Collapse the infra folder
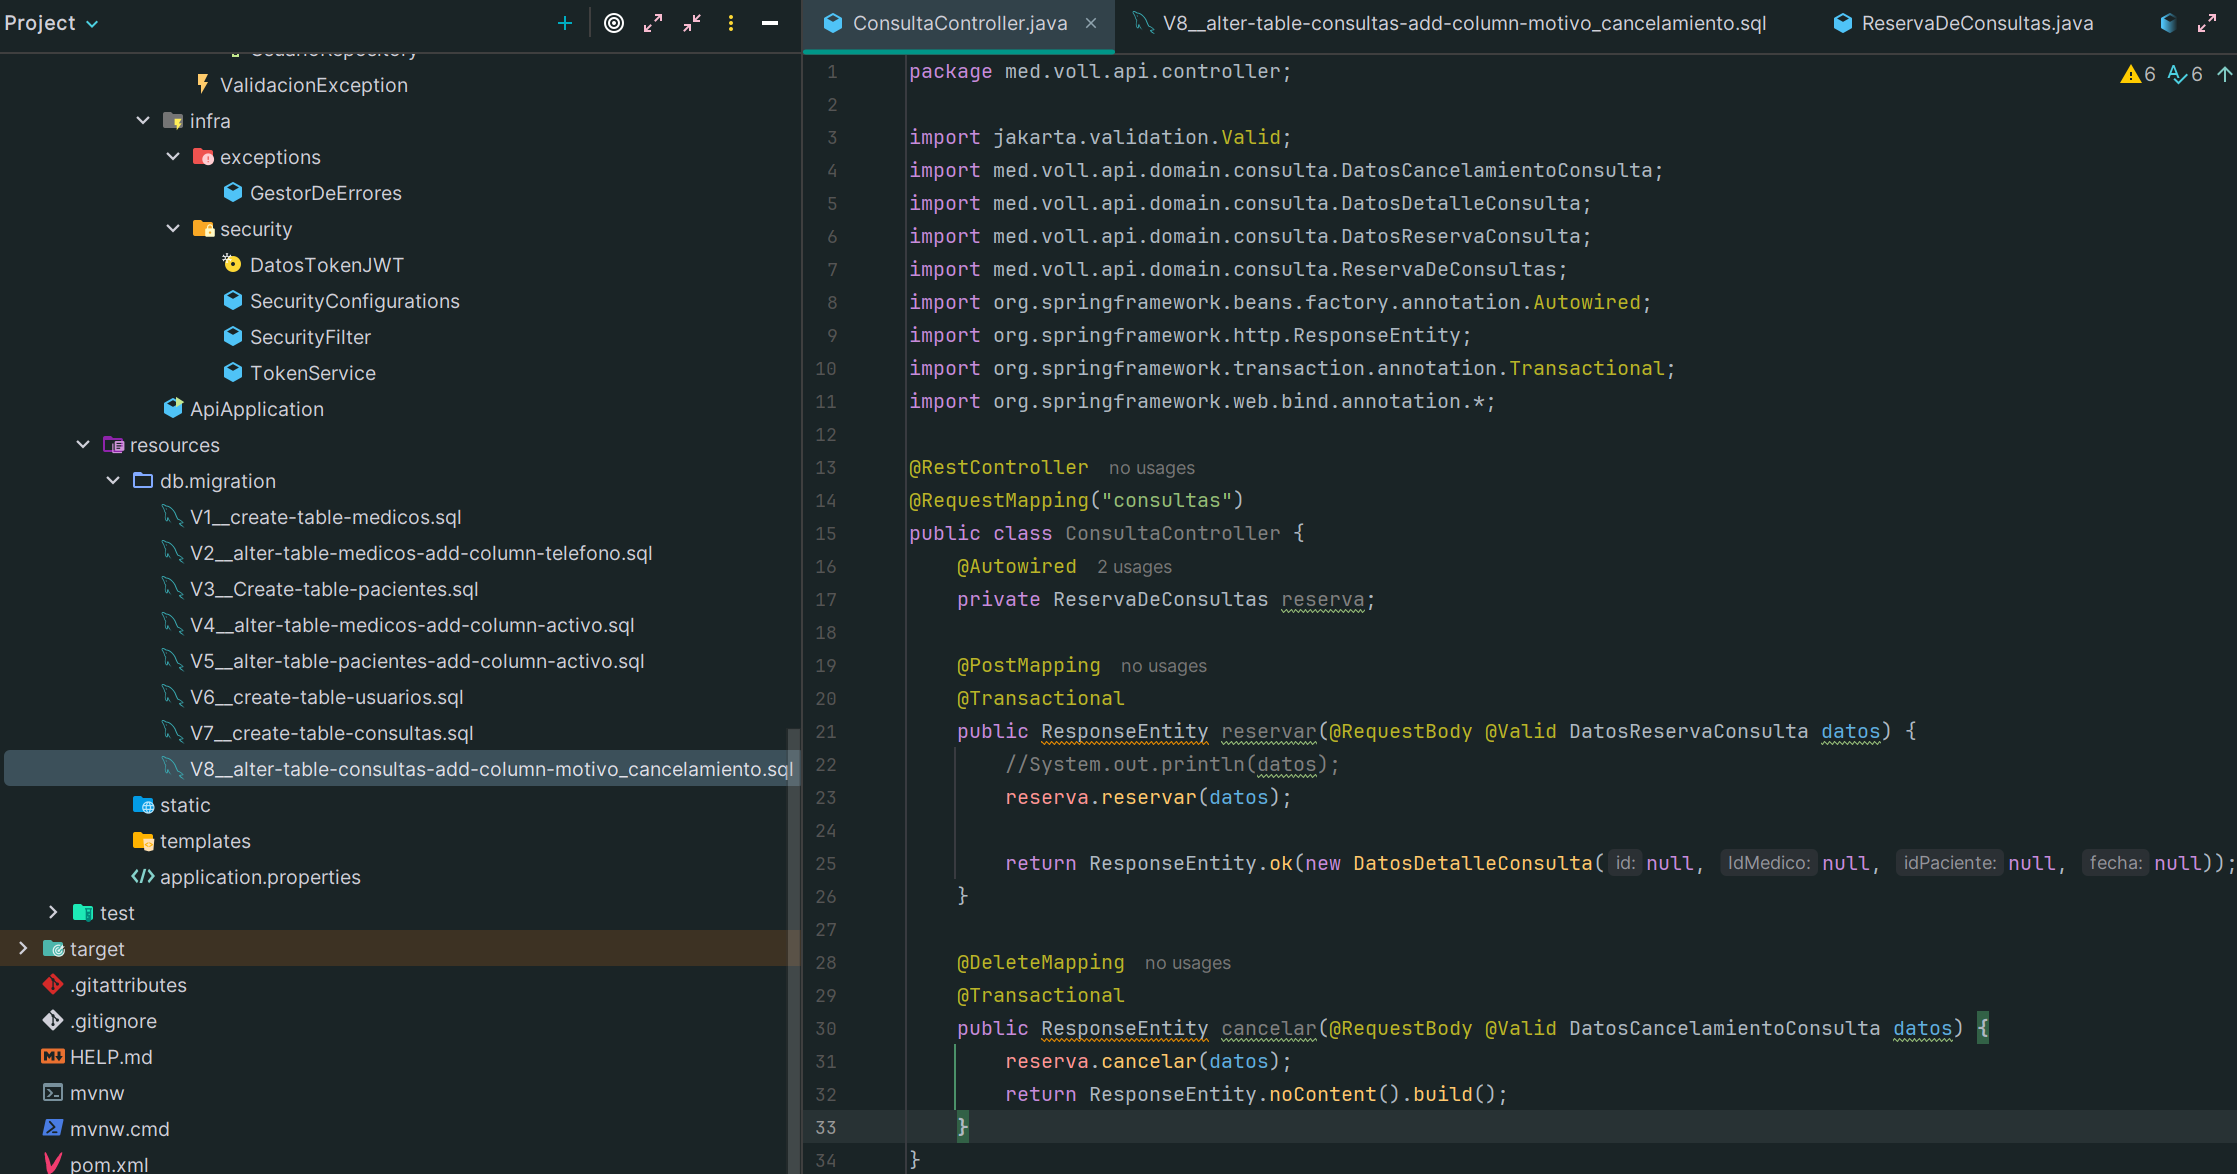 pos(143,121)
